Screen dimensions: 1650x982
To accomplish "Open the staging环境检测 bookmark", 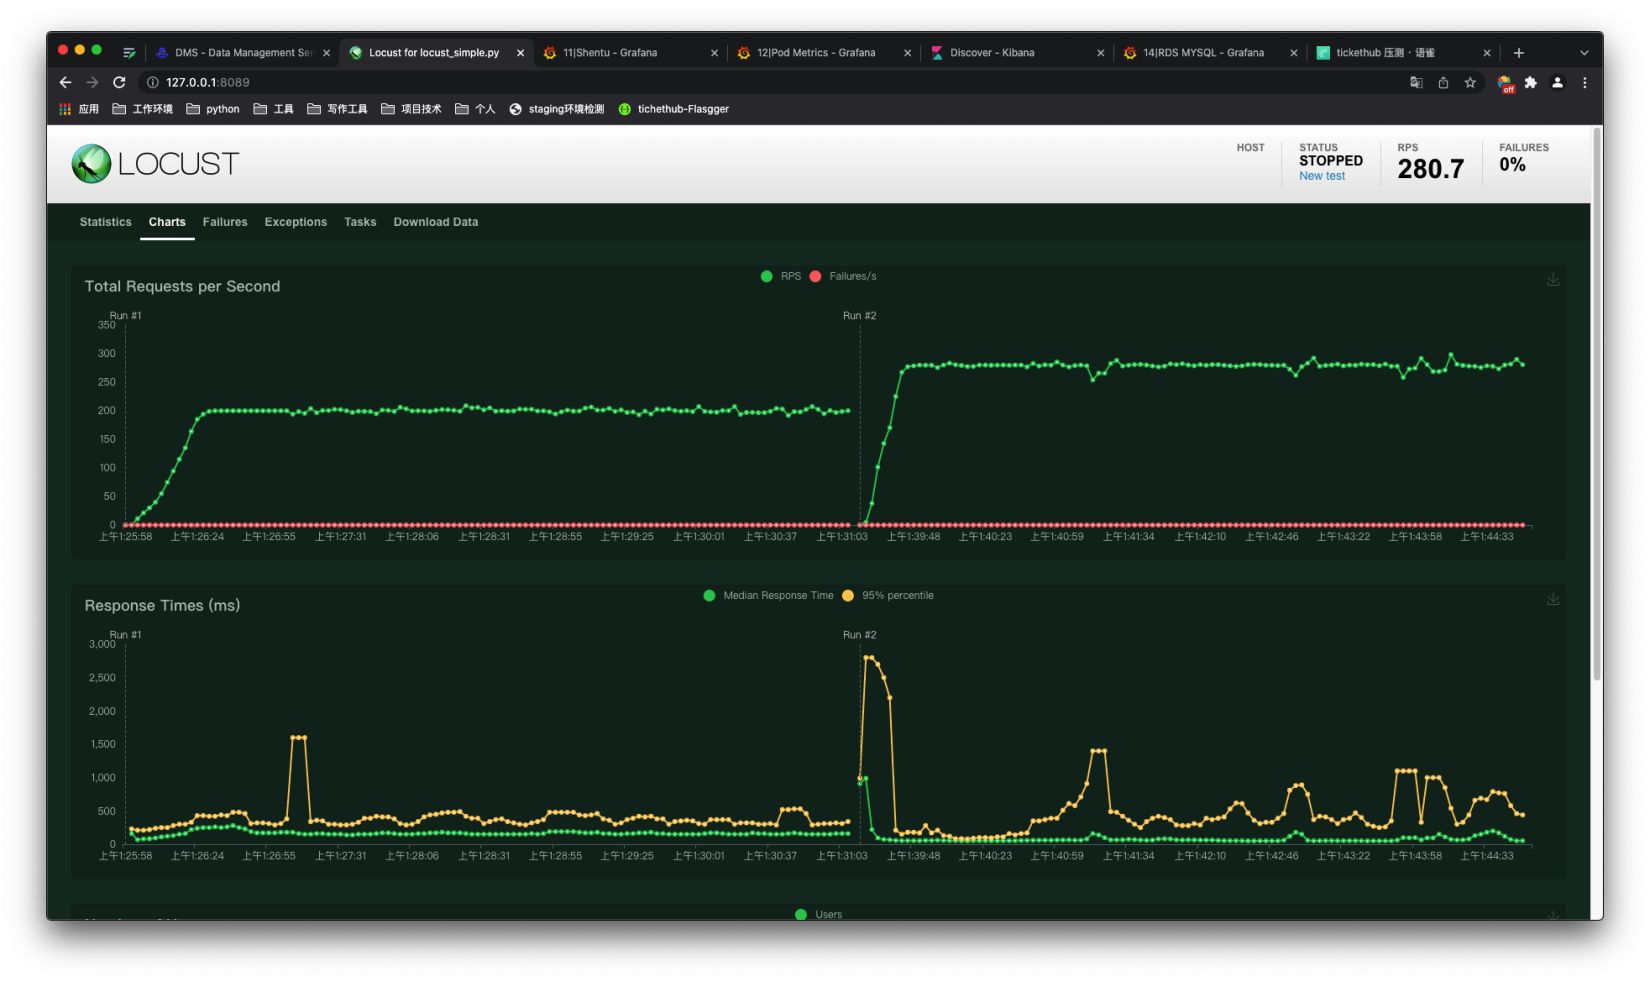I will 557,109.
